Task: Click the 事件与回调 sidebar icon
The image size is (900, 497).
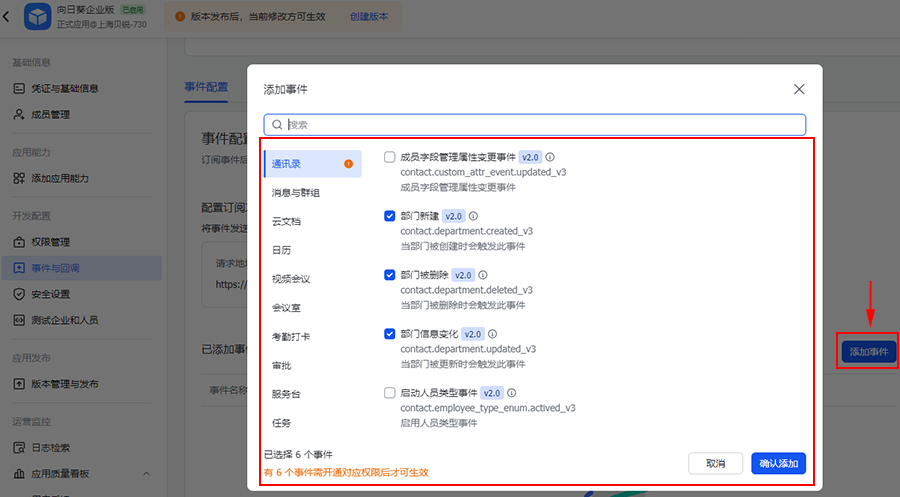Action: [x=19, y=268]
